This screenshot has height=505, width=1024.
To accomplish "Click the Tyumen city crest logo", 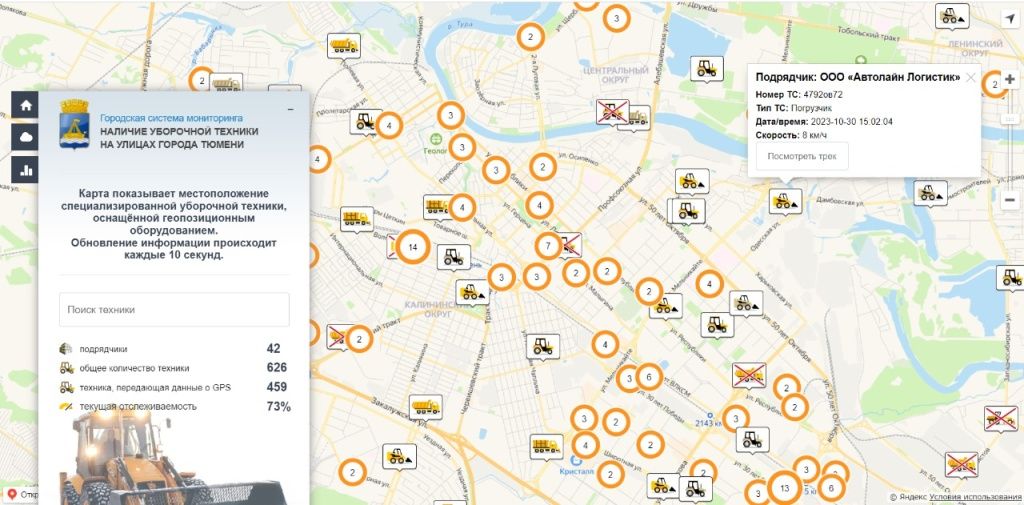I will (x=75, y=123).
